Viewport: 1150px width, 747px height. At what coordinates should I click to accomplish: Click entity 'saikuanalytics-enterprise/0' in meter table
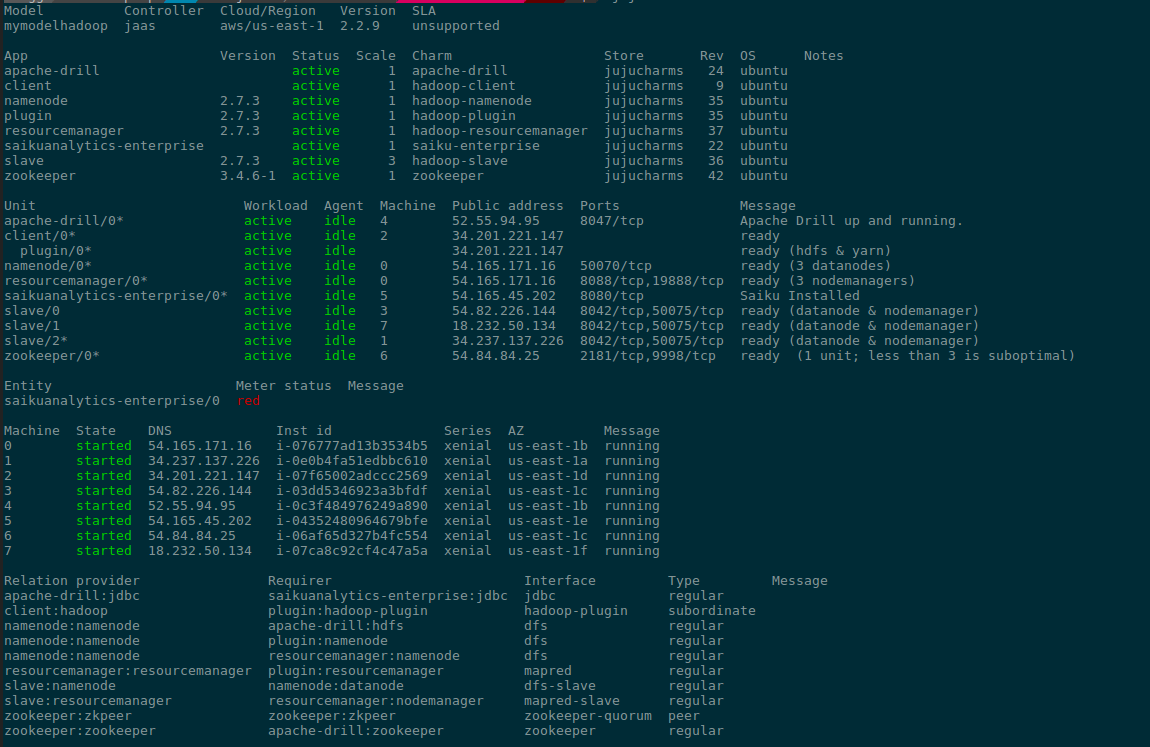(111, 401)
